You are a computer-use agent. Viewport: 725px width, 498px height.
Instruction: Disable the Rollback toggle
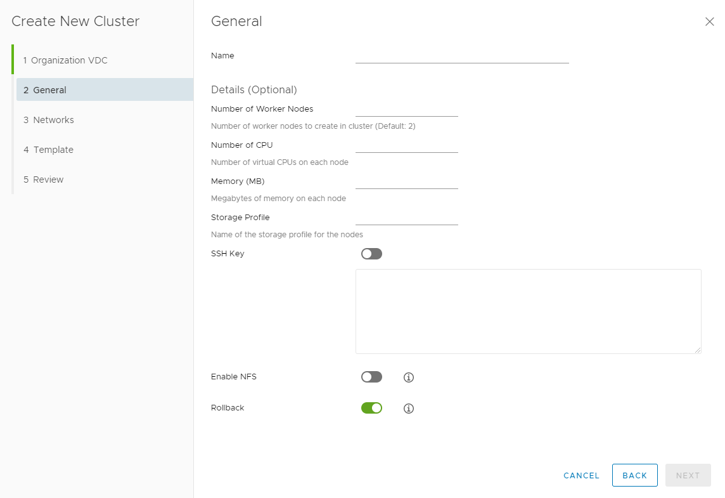pos(371,408)
